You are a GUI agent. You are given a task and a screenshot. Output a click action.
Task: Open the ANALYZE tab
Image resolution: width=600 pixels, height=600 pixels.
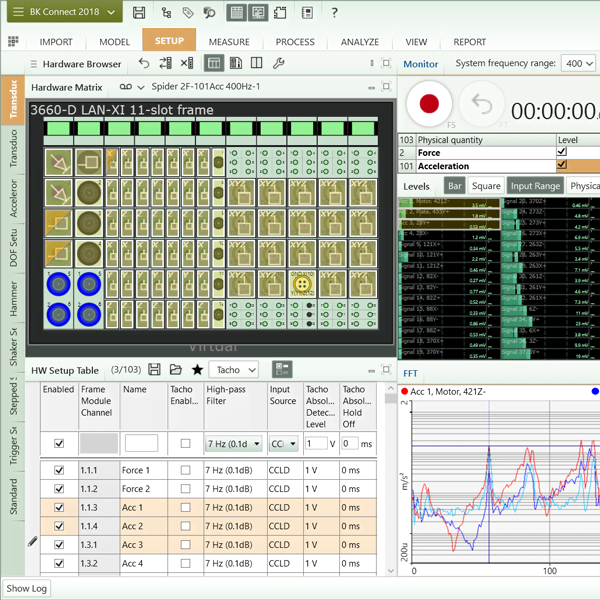click(x=359, y=42)
